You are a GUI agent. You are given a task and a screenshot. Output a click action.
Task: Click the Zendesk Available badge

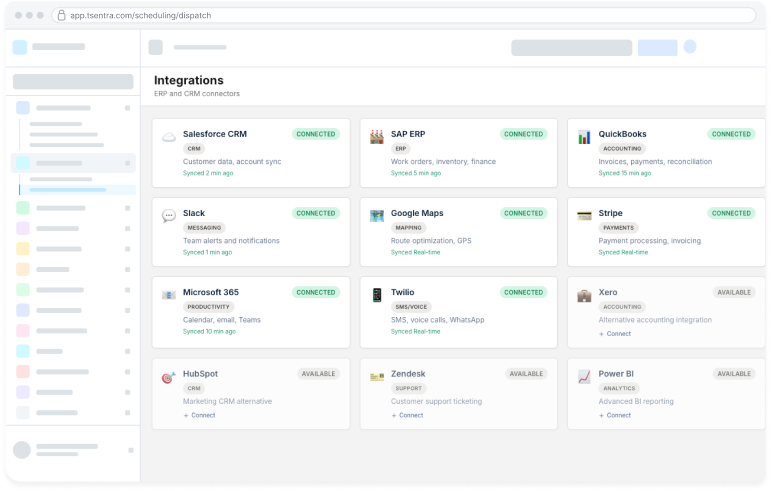526,374
